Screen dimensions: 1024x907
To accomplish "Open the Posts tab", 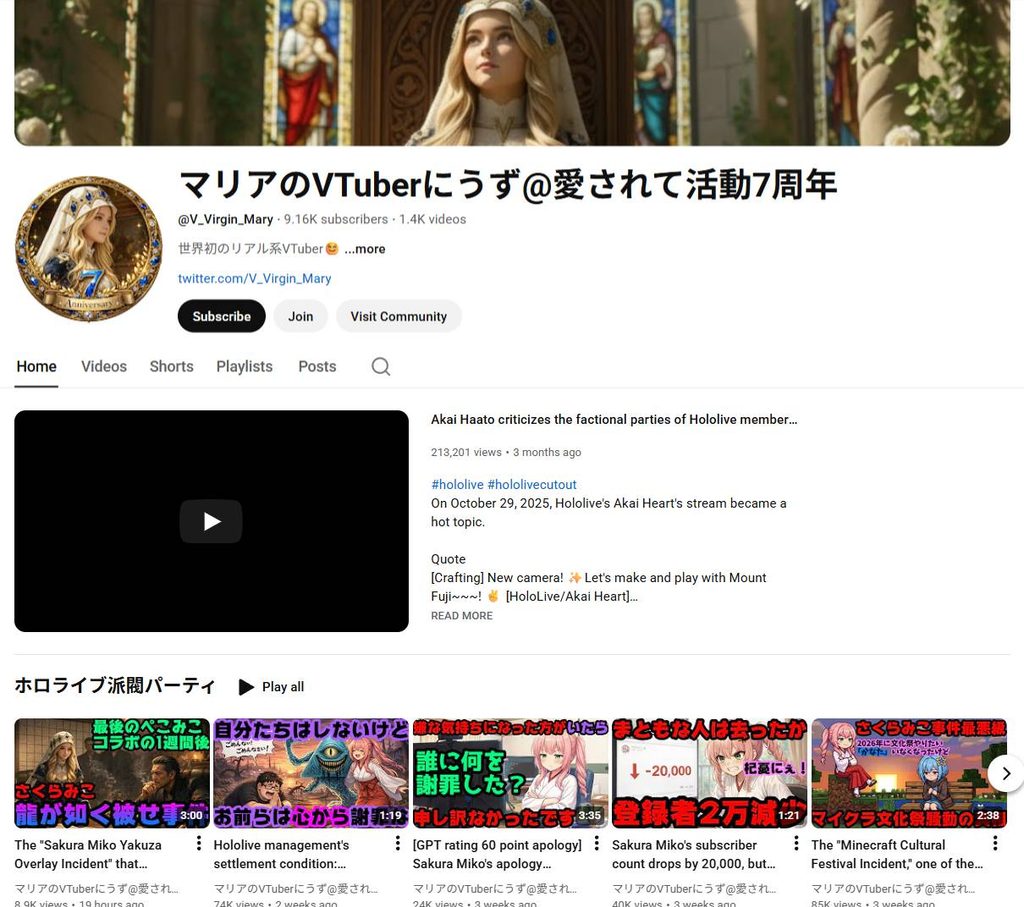I will [317, 366].
